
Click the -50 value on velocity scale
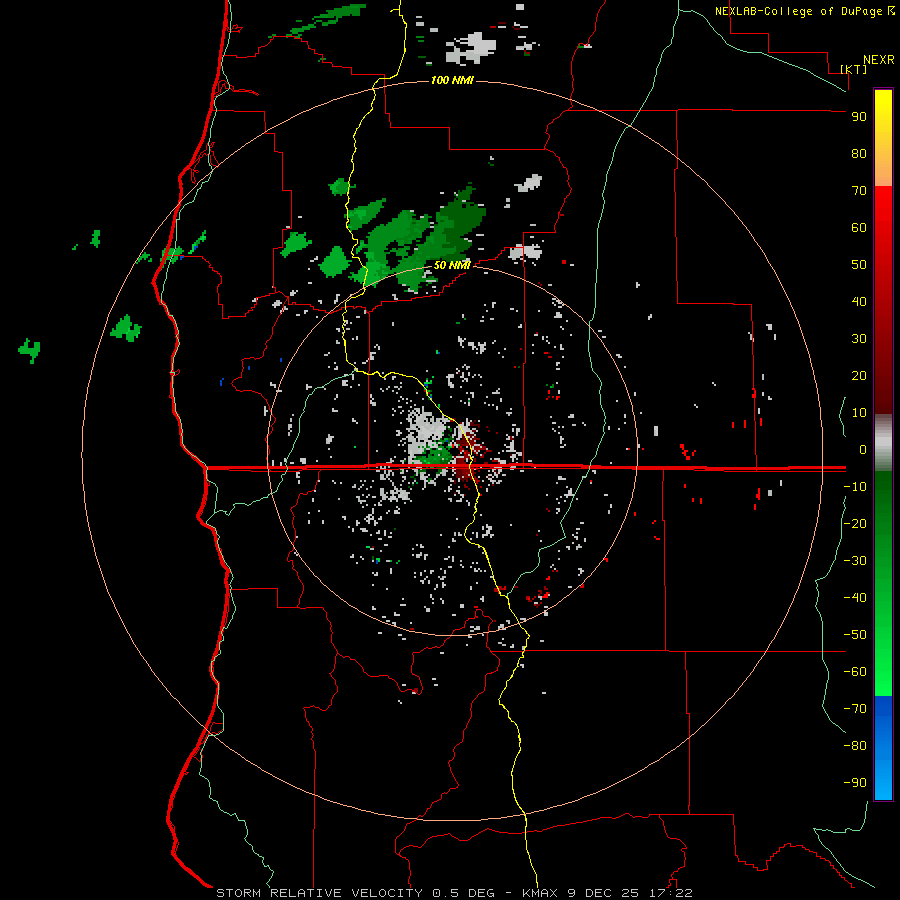[x=855, y=635]
